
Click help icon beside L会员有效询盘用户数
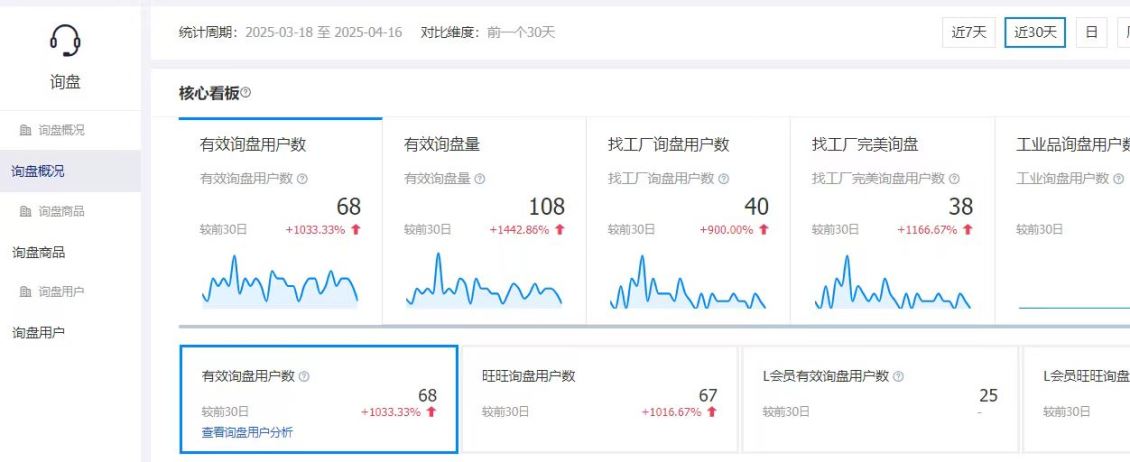898,377
